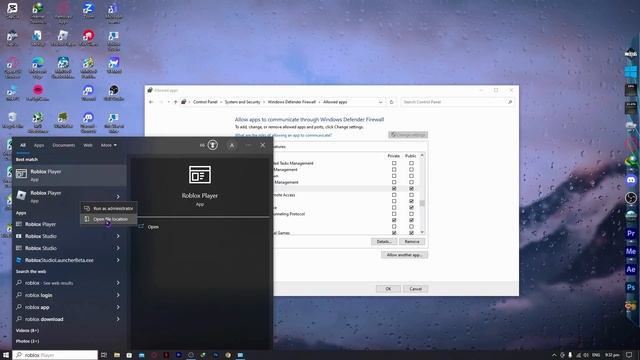
Task: Click the taskbar search box showing roblox
Action: 55,355
